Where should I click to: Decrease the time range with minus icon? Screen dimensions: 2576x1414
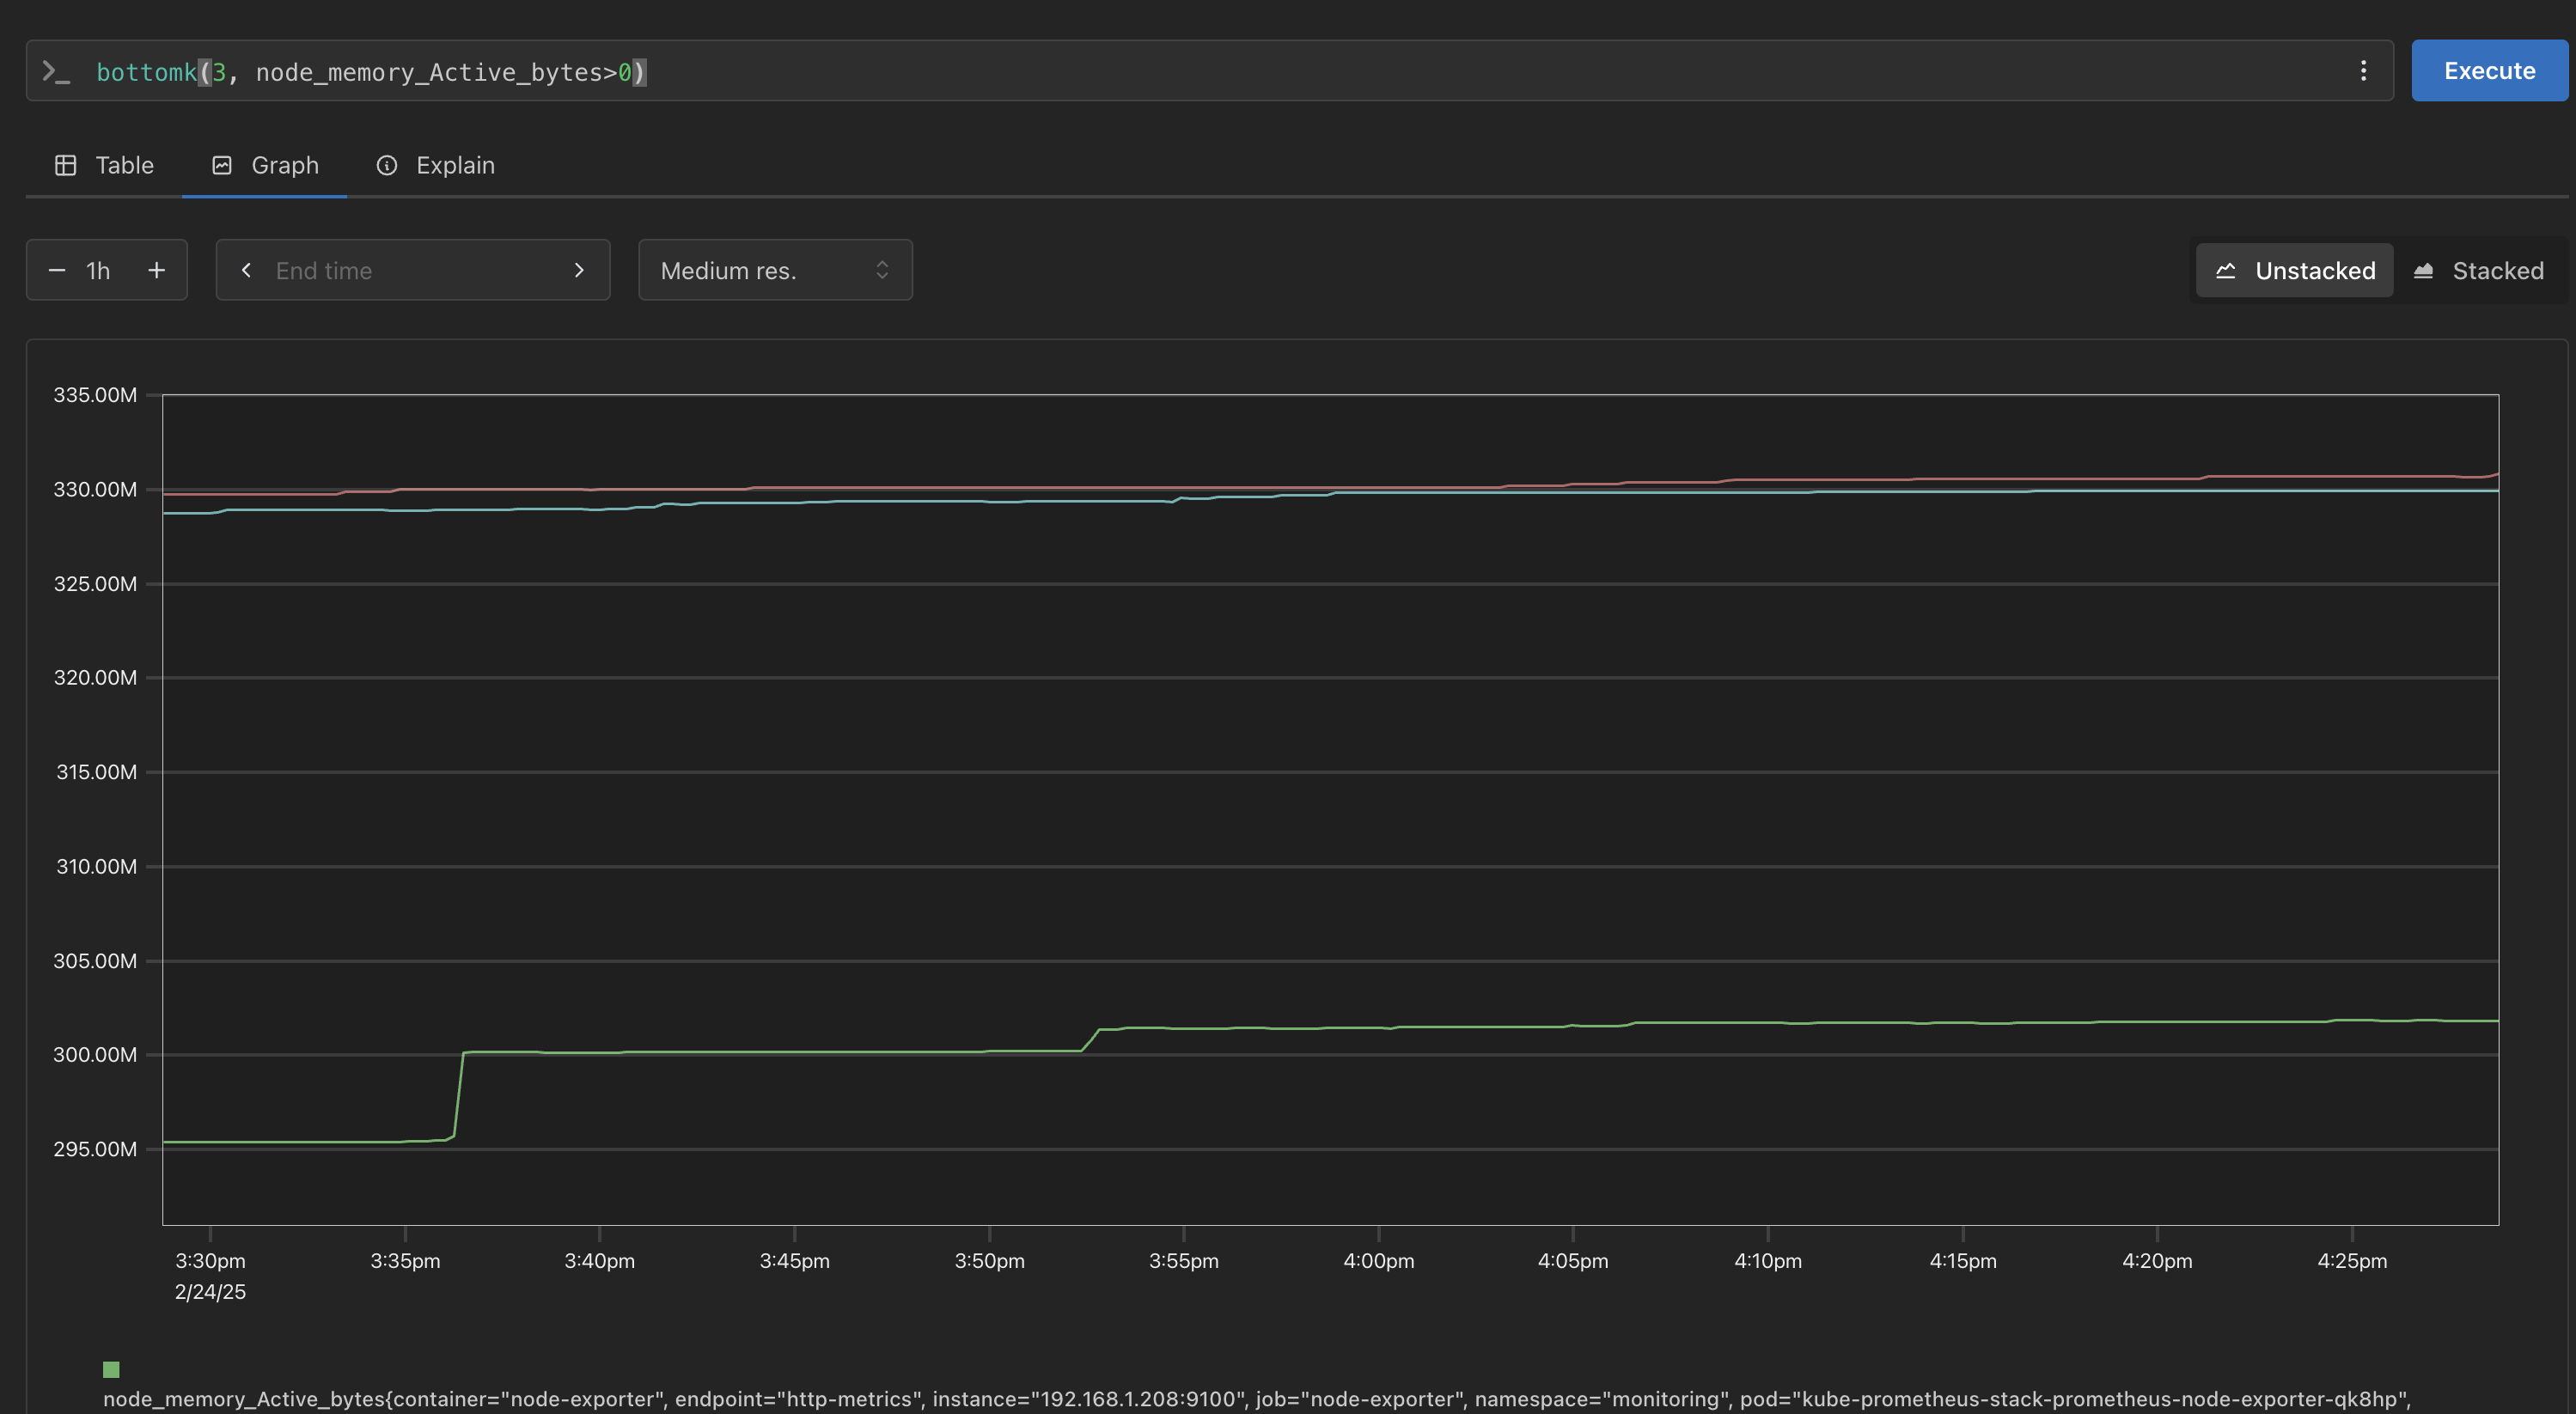point(57,270)
